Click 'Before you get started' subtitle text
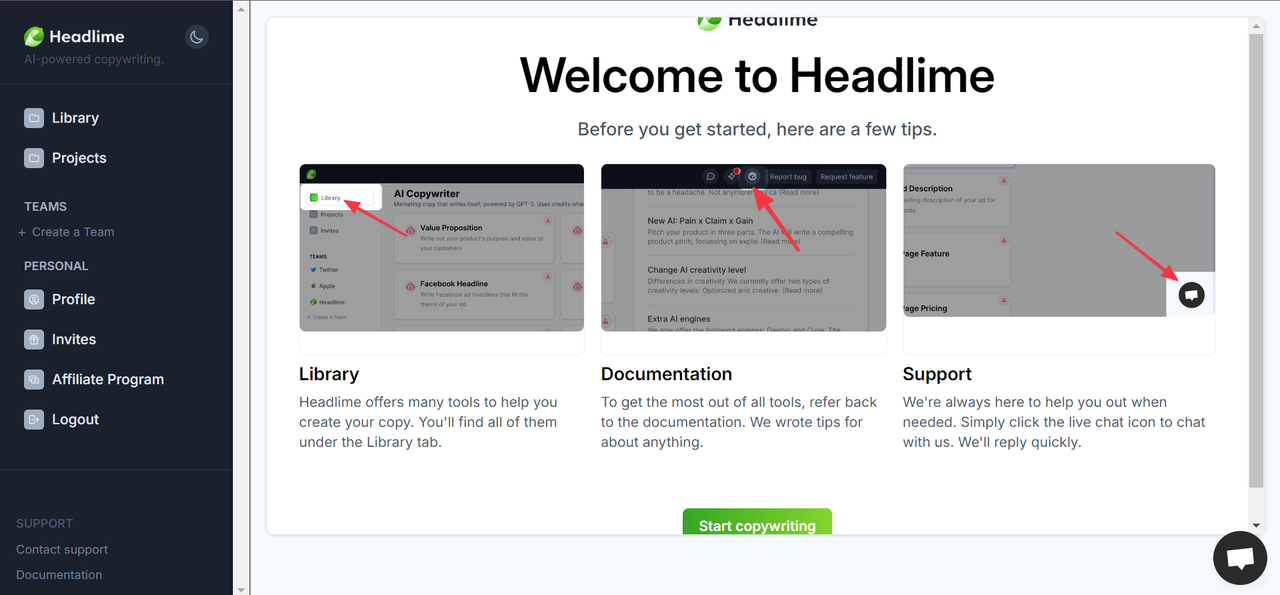Viewport: 1280px width, 595px height. click(x=757, y=129)
